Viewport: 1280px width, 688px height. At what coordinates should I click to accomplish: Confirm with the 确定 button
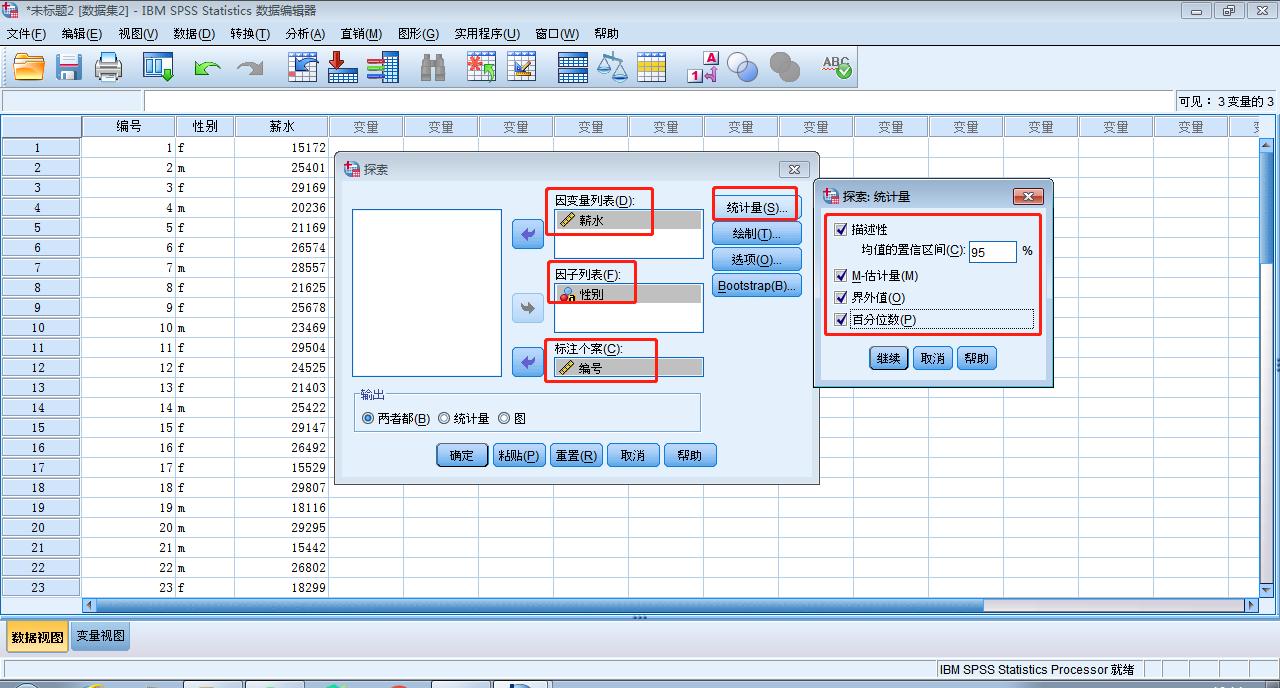(x=462, y=455)
